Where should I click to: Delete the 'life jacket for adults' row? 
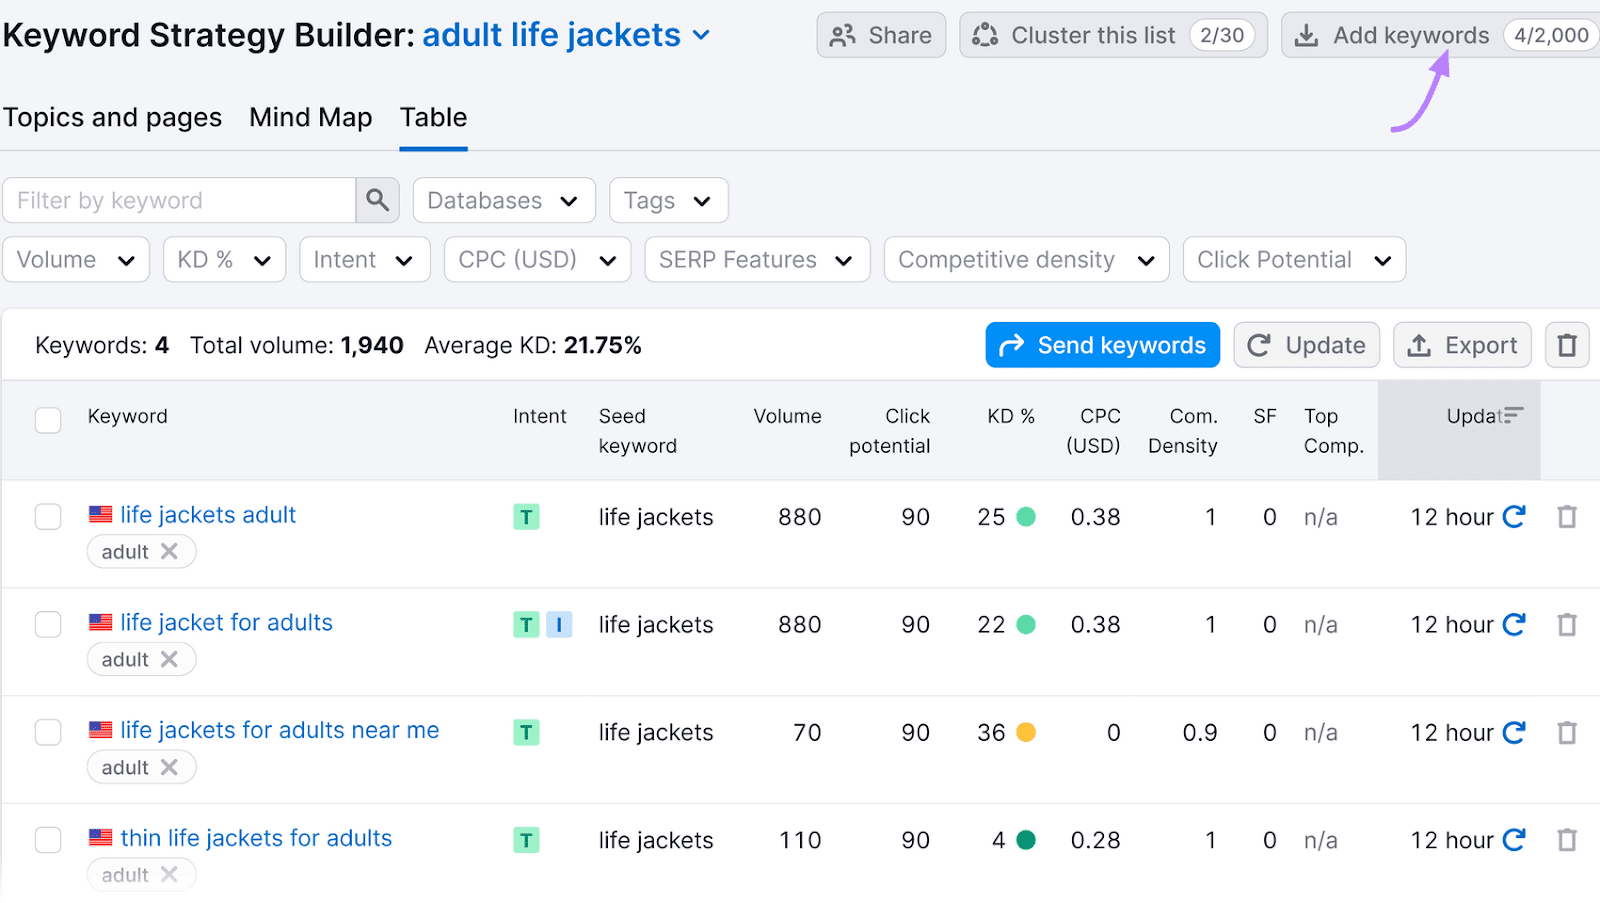1567,625
